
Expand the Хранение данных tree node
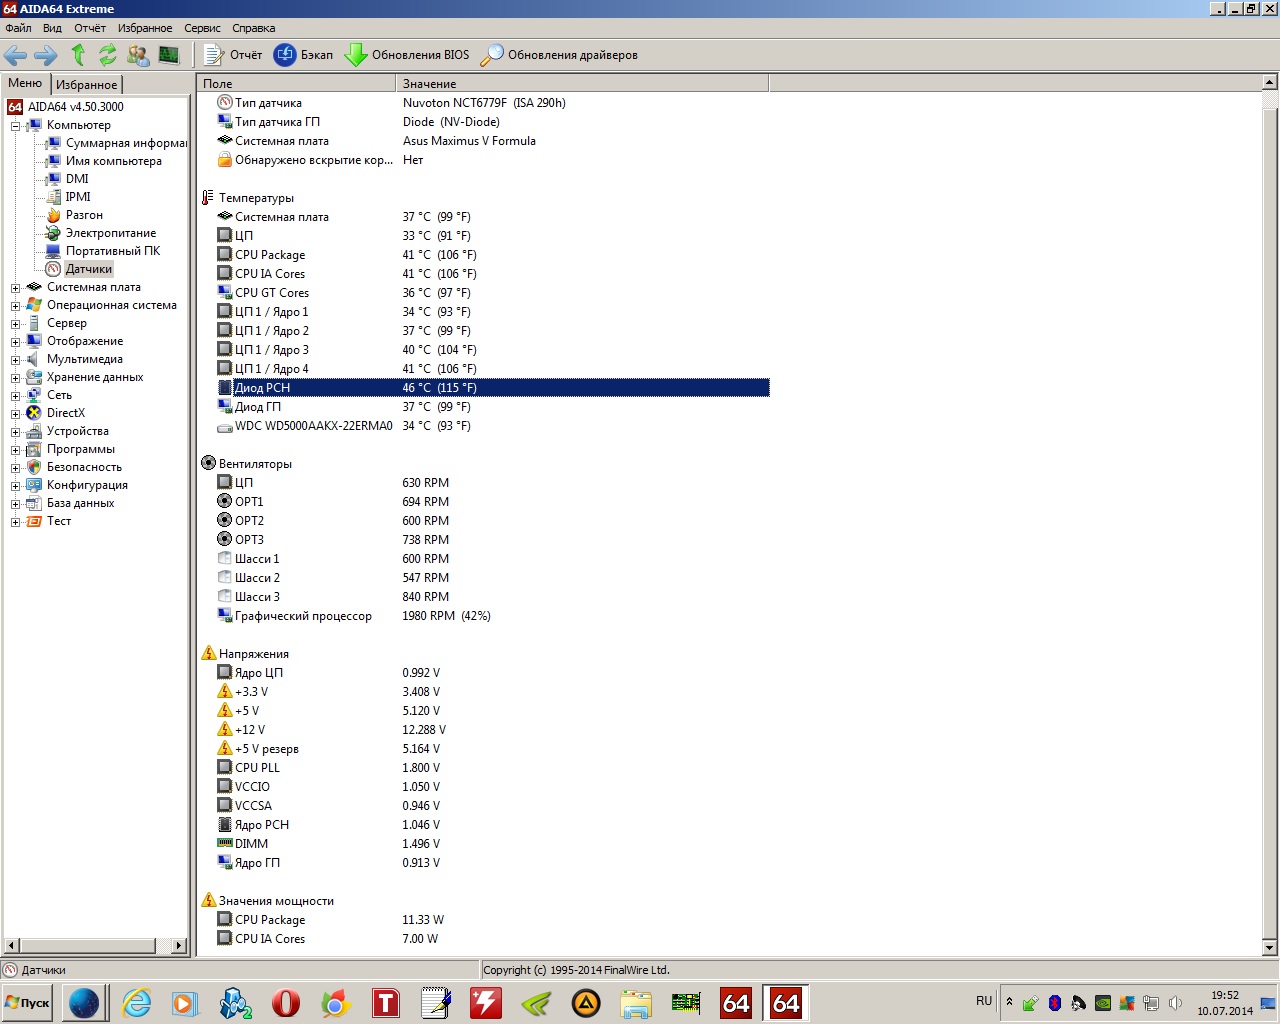15,378
